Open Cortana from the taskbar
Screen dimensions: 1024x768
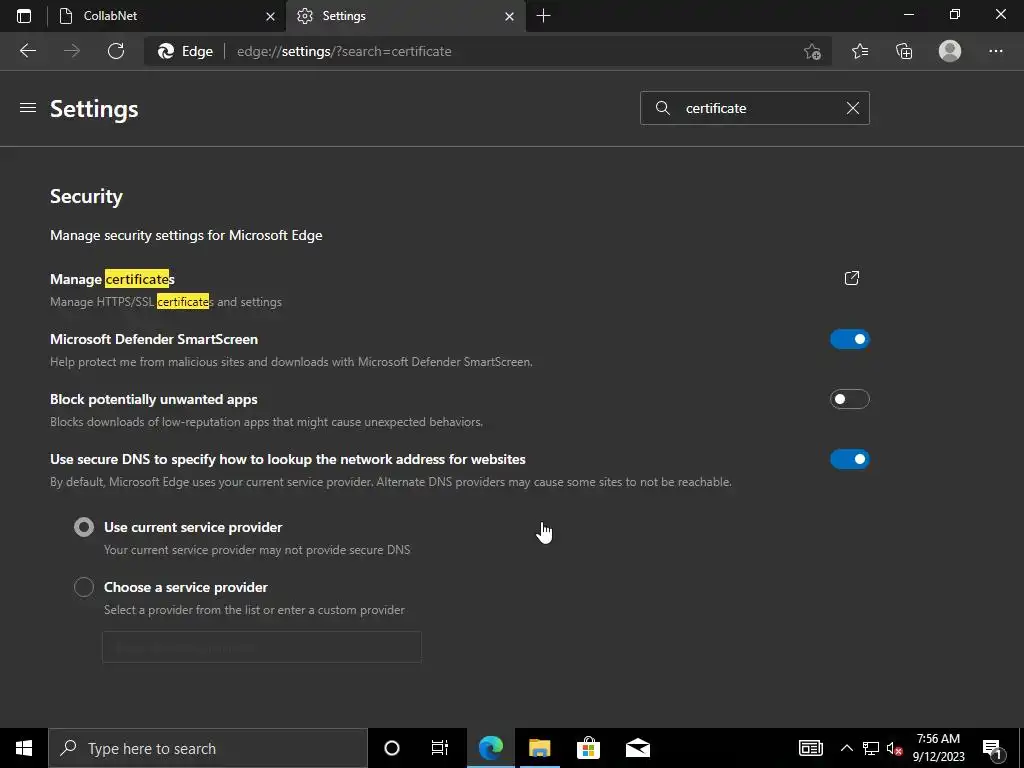click(x=392, y=748)
